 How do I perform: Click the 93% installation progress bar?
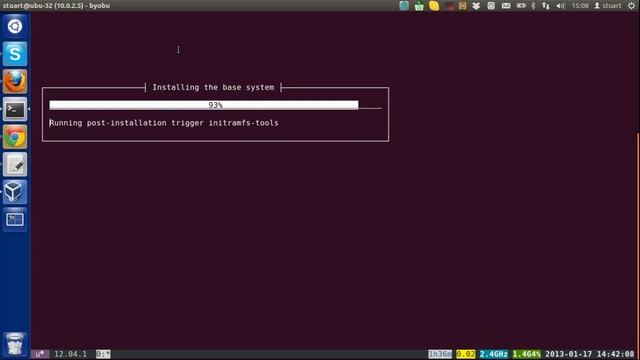(216, 105)
